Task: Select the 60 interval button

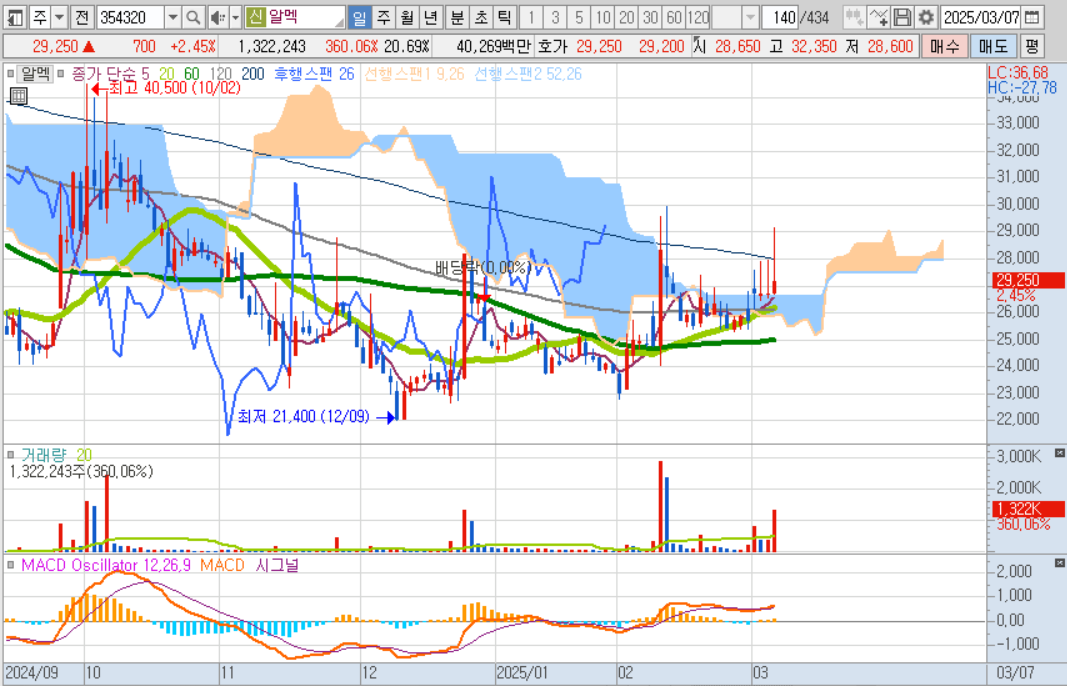Action: click(x=674, y=17)
